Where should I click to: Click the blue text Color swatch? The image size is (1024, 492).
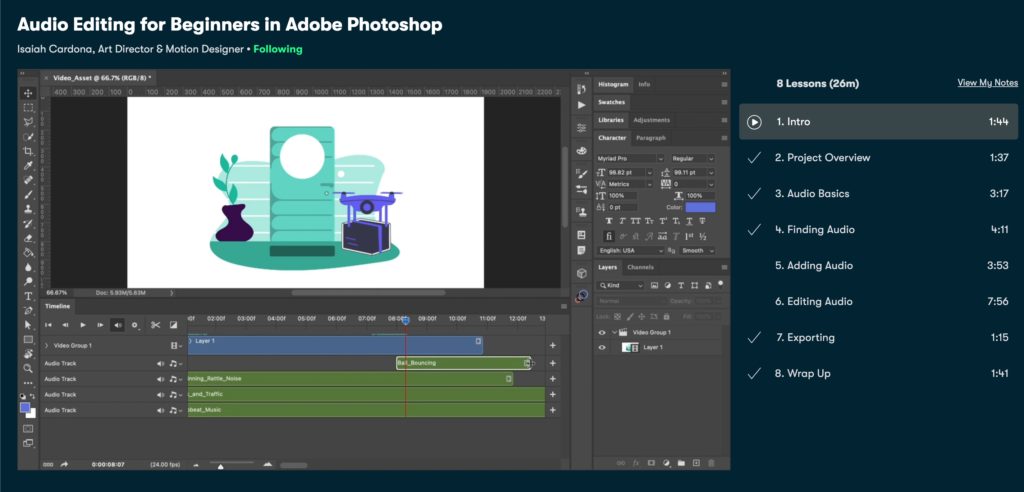pos(700,207)
